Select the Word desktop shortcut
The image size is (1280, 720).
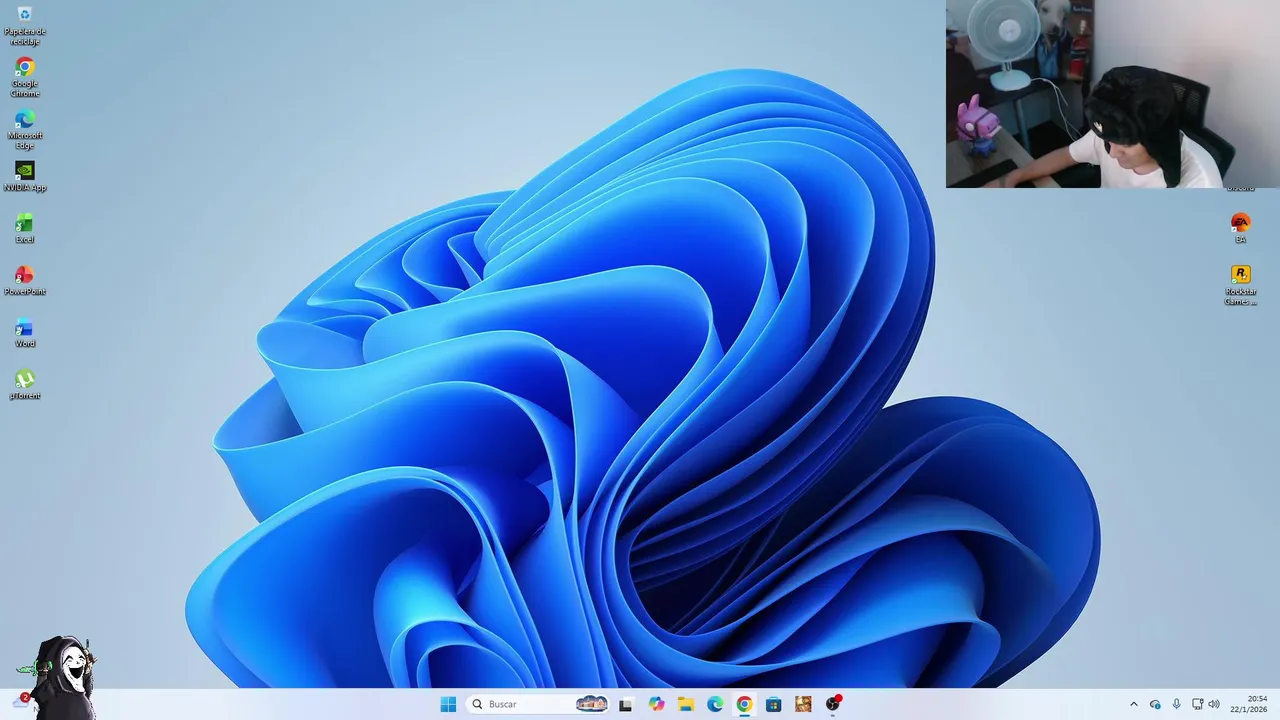click(25, 332)
